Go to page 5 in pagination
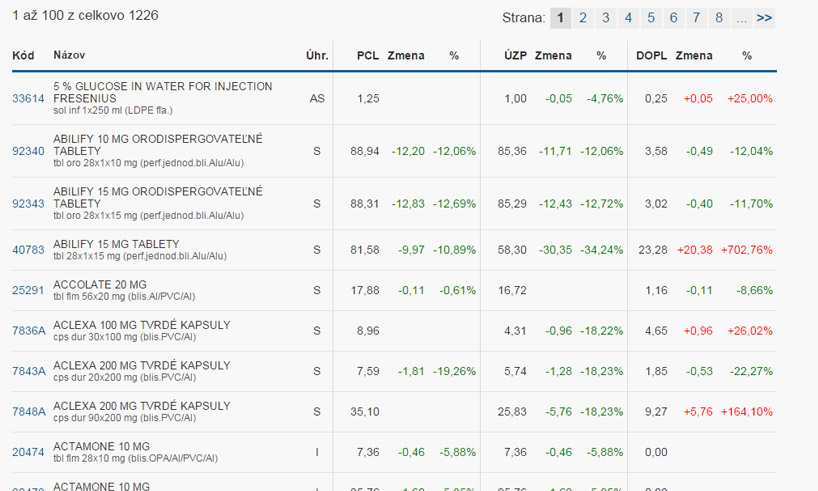The width and height of the screenshot is (818, 491). [651, 18]
